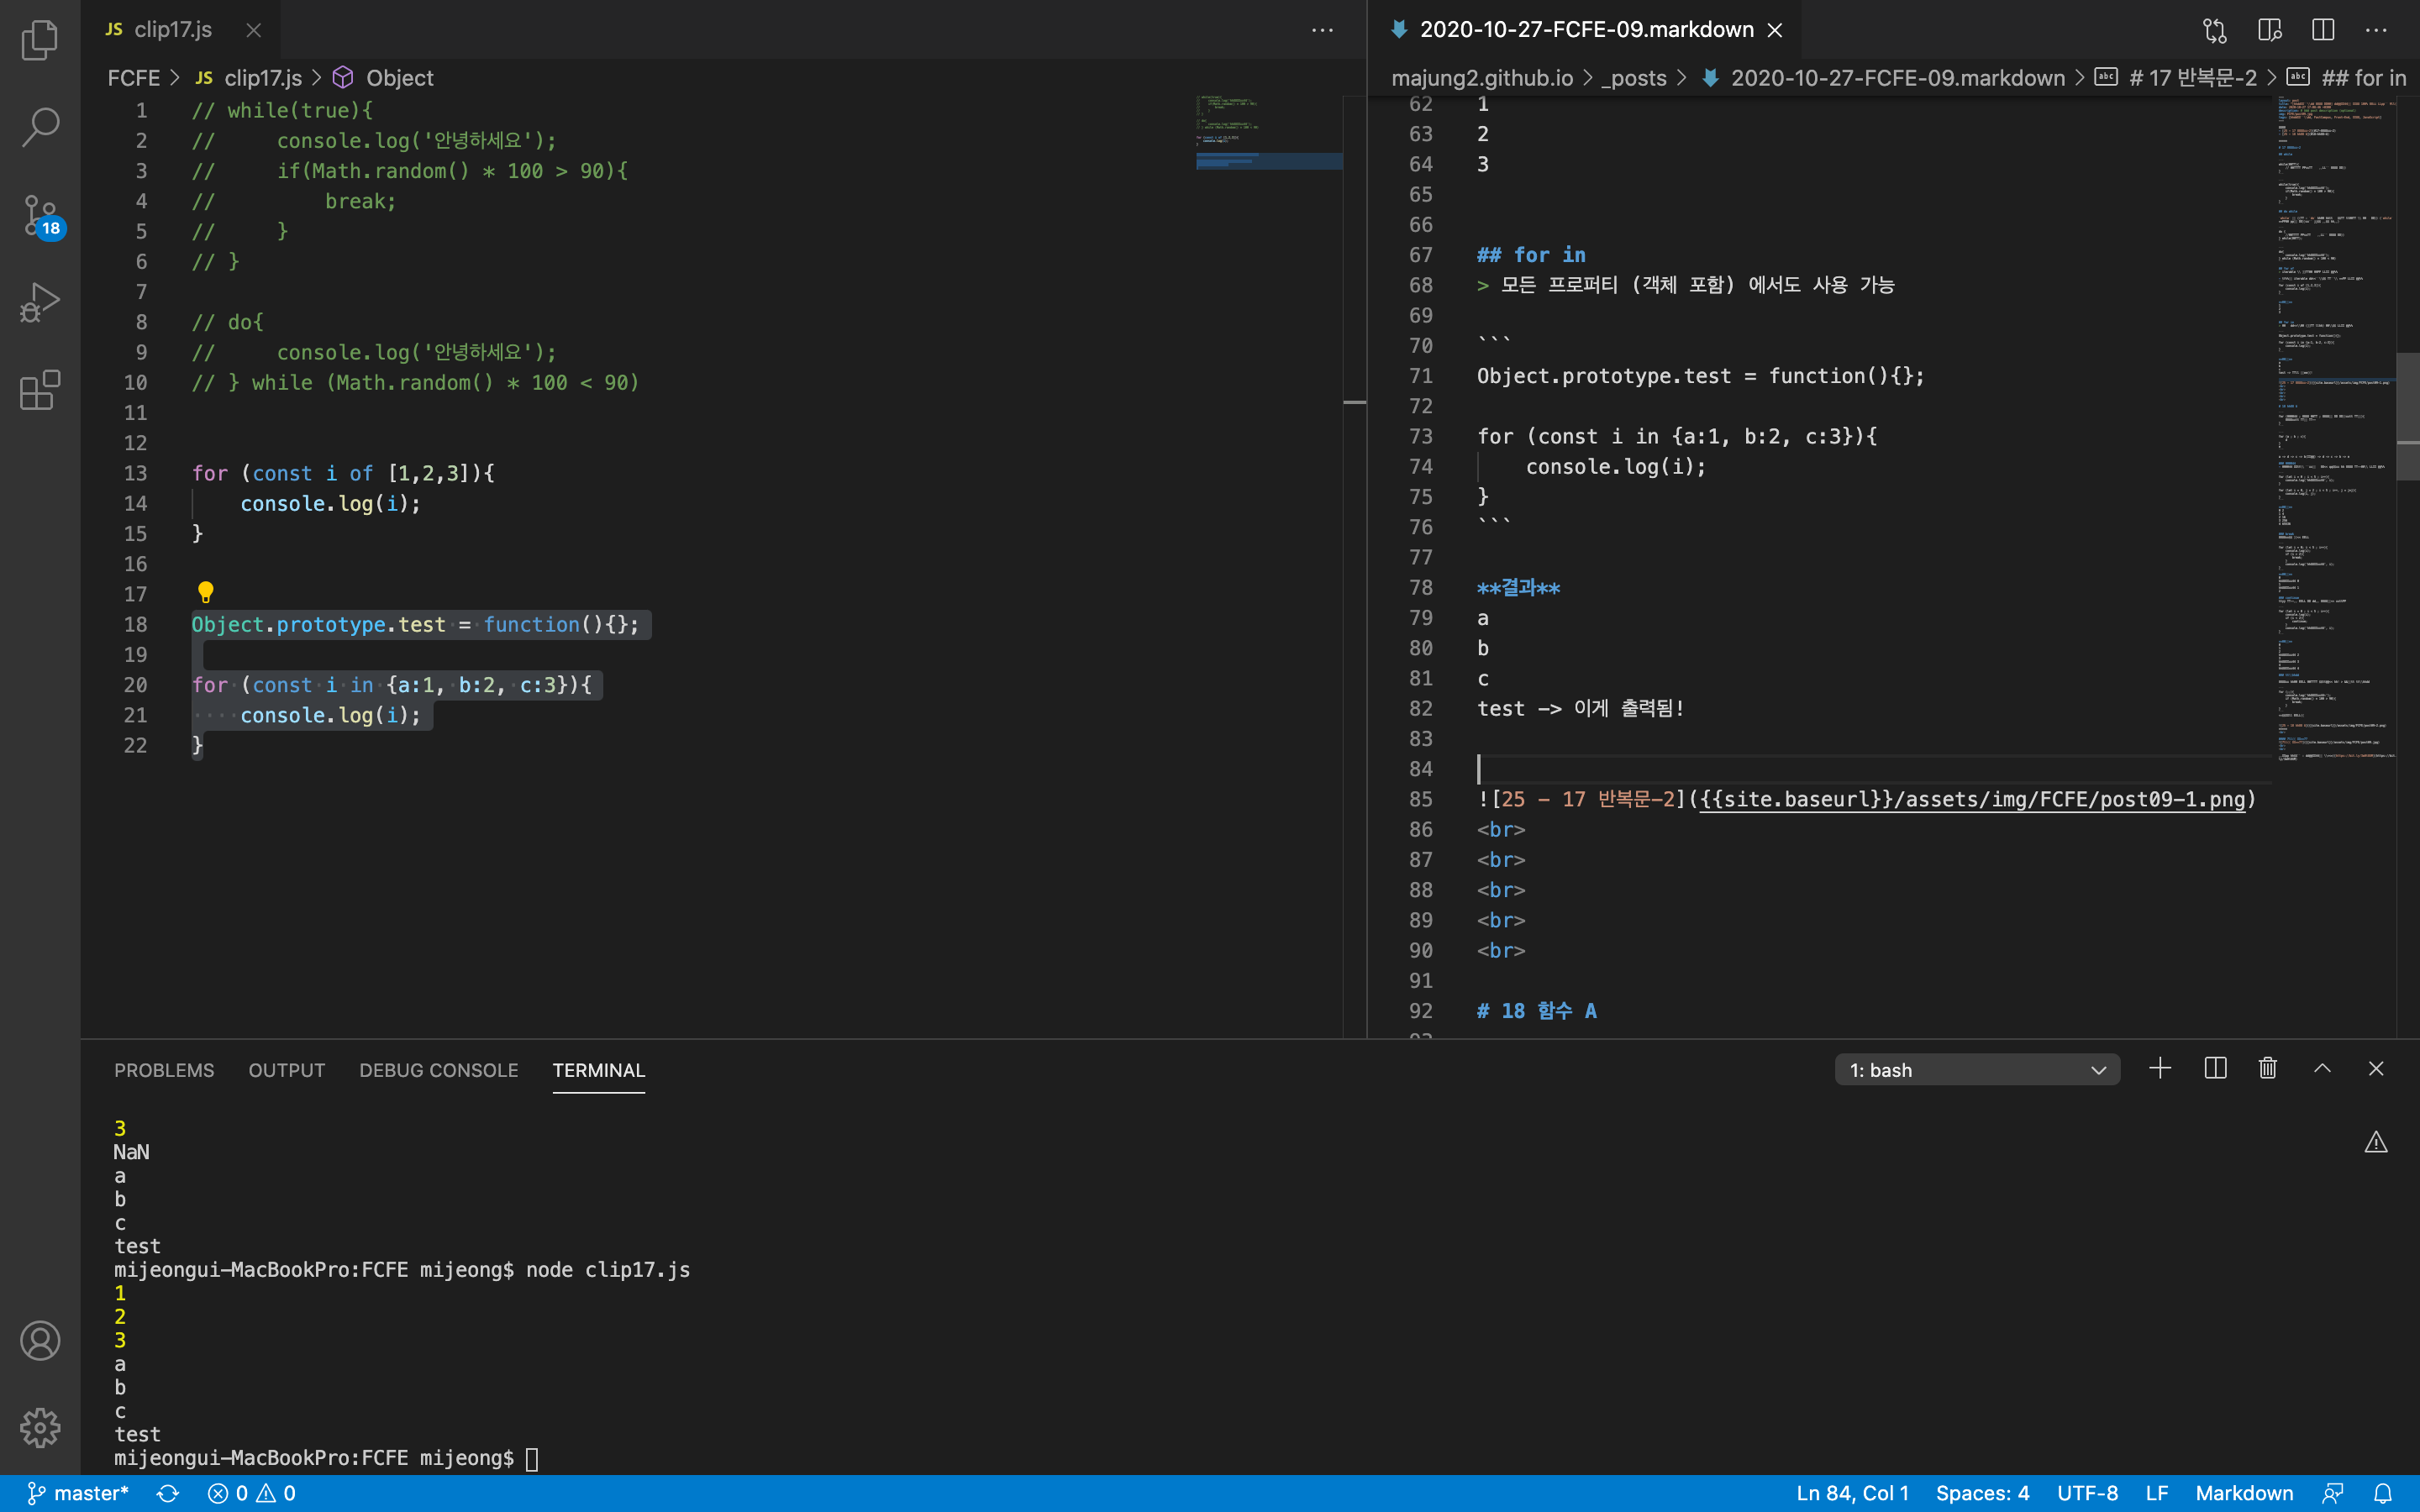Screen dimensions: 2420x1512
Task: Open changes compare icon for markdown file
Action: point(2215,30)
